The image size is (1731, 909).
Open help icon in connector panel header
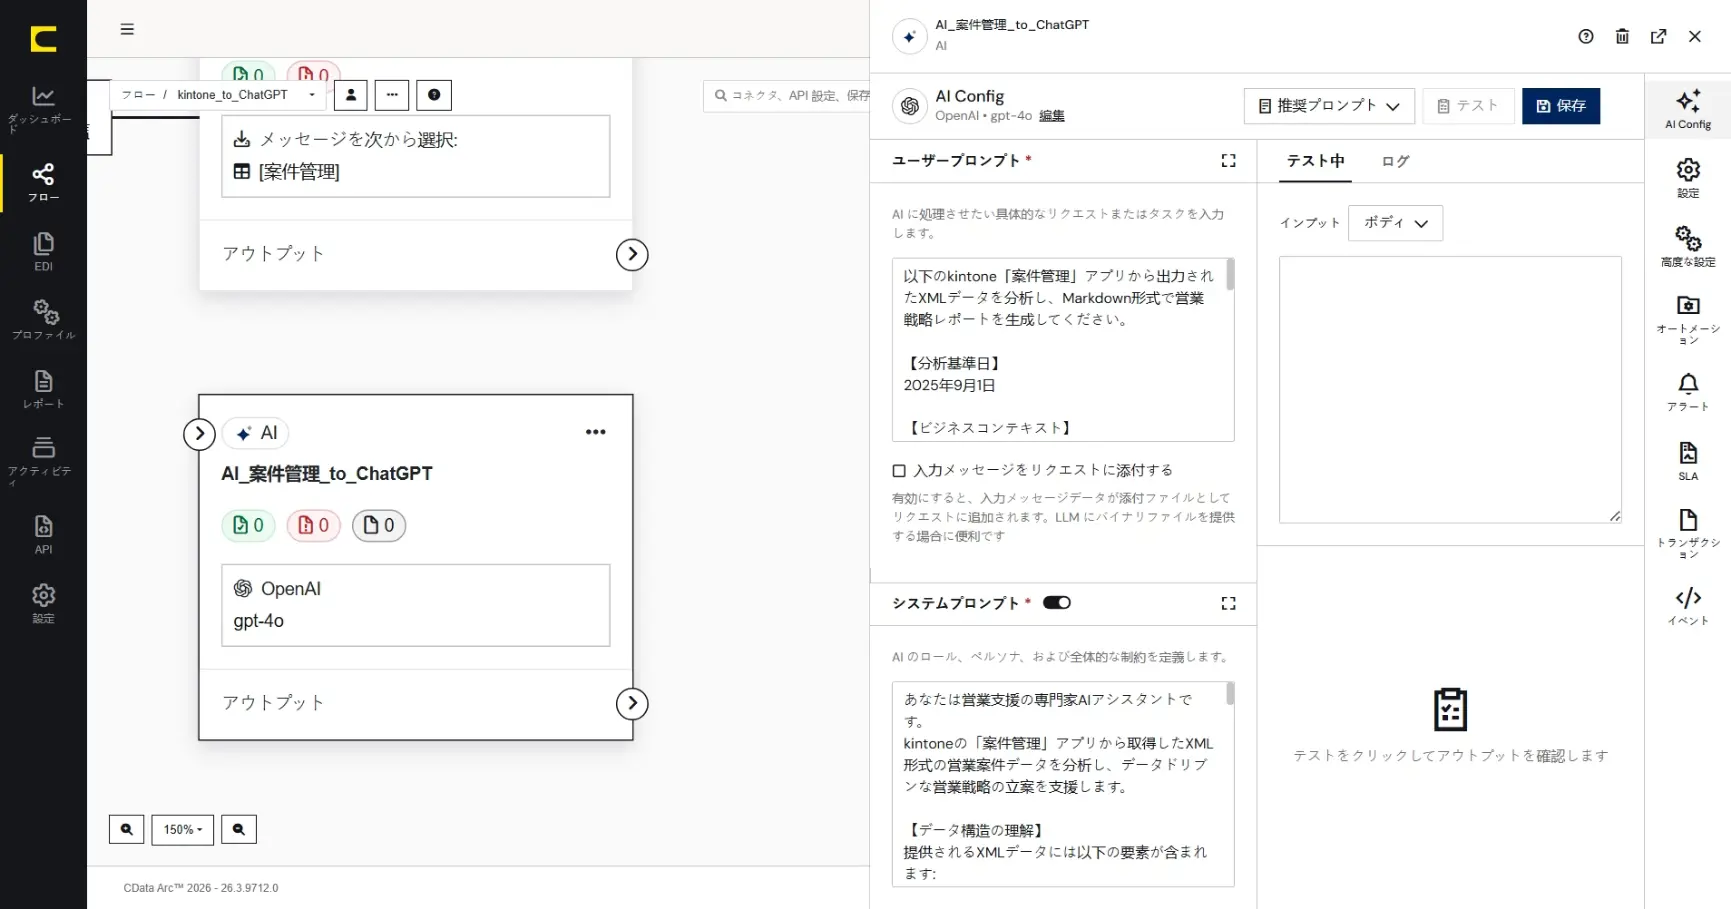1586,36
